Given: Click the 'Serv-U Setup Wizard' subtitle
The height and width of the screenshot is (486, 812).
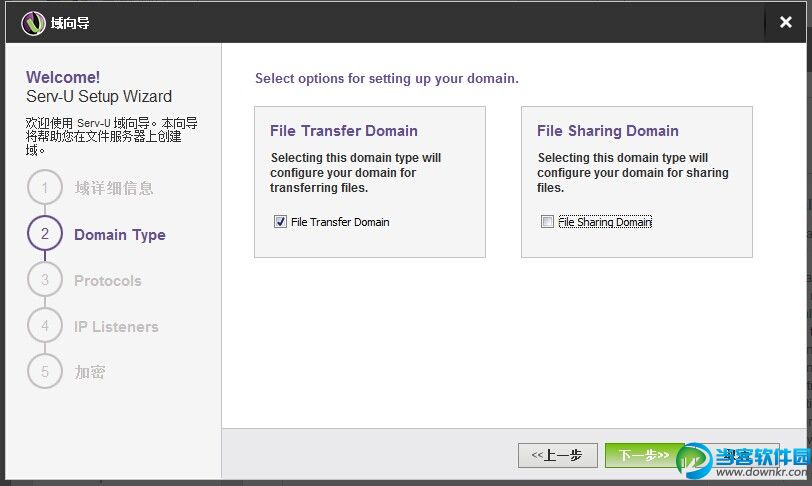Looking at the screenshot, I should click(99, 96).
